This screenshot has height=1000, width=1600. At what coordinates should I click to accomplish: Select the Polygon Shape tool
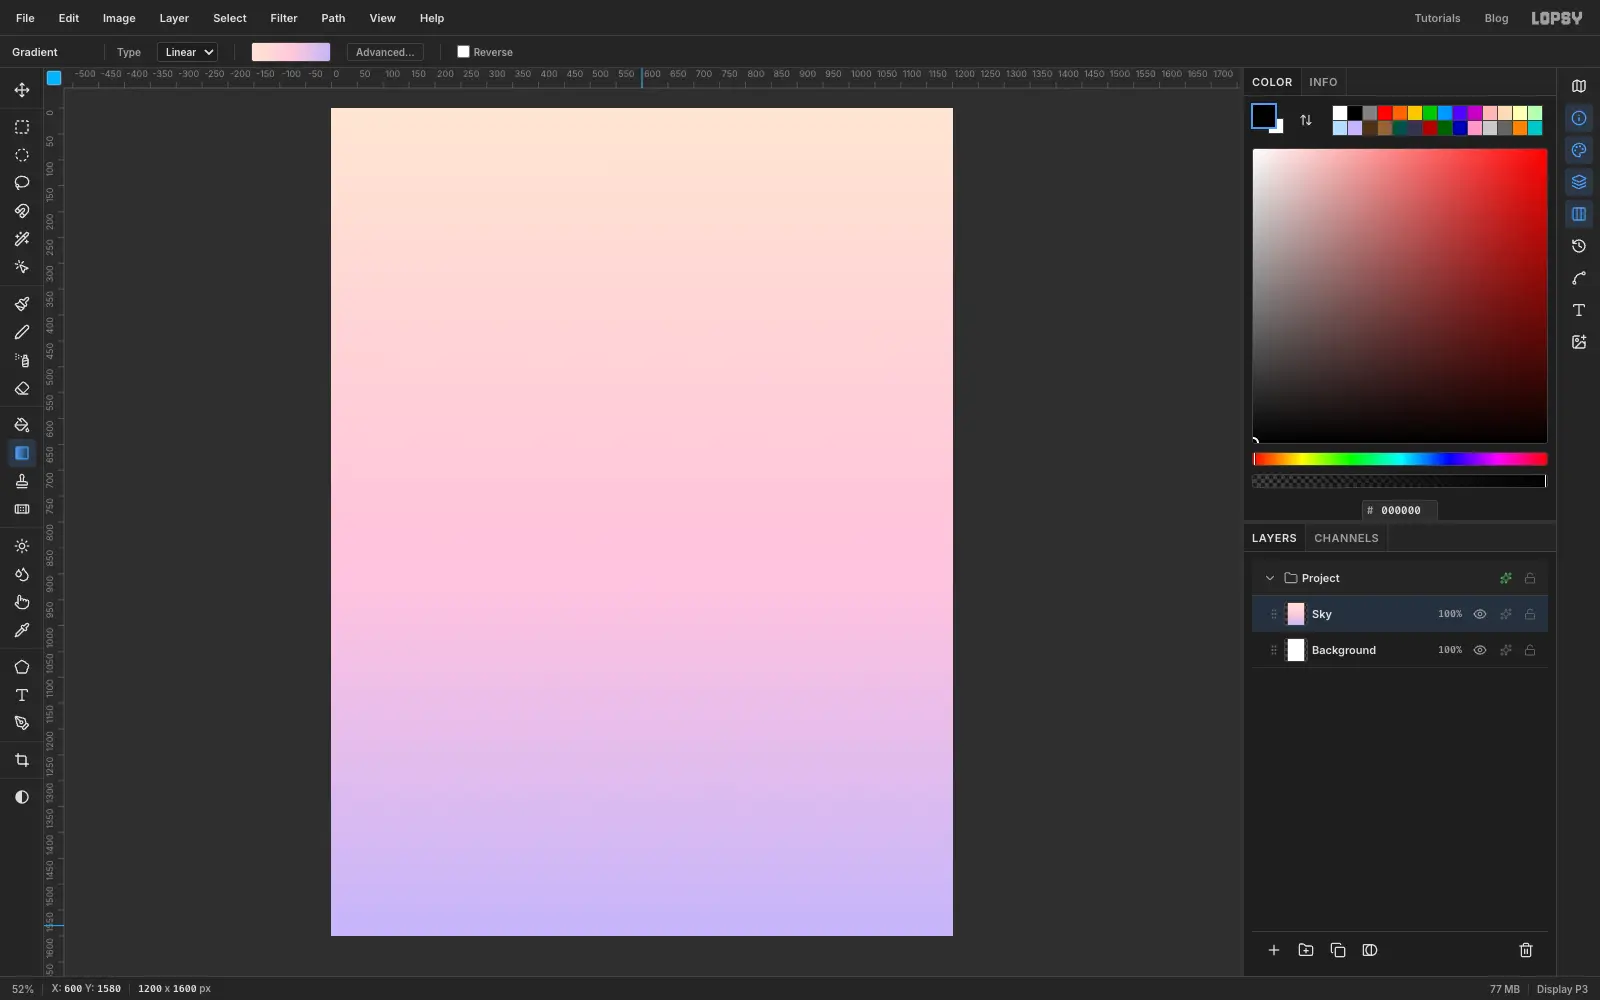pos(21,667)
